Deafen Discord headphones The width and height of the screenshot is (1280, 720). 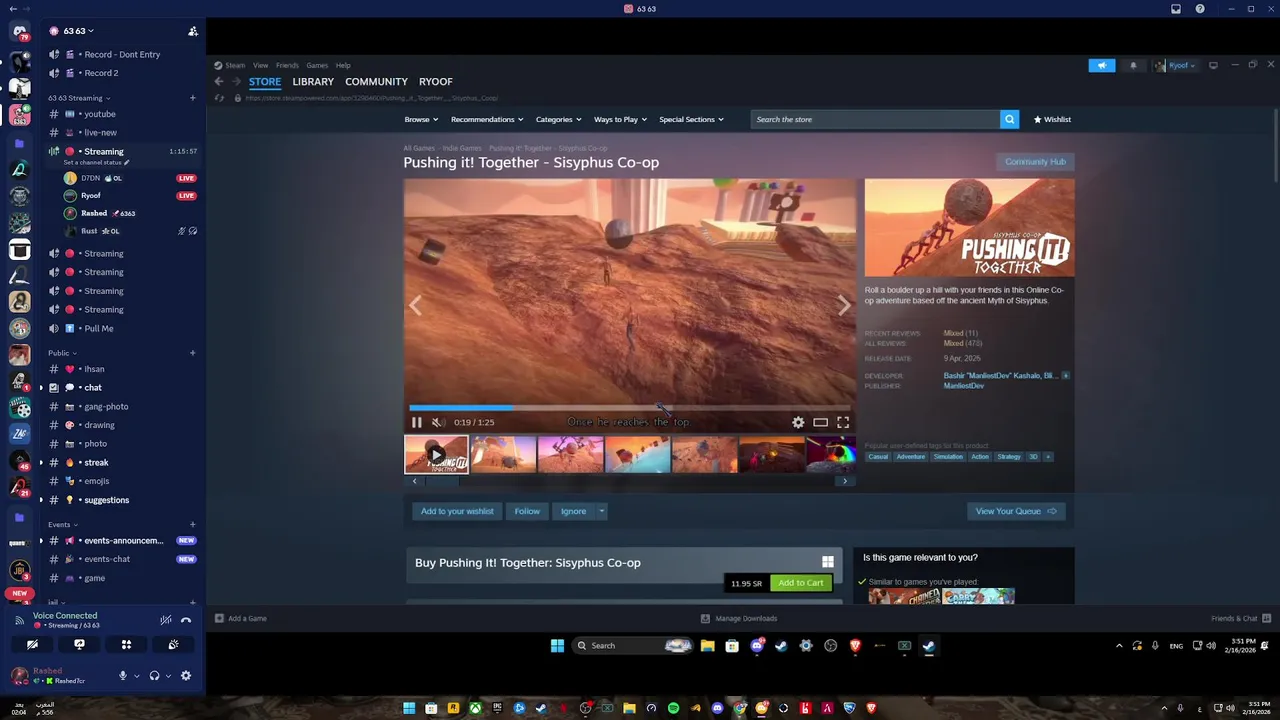(x=154, y=676)
